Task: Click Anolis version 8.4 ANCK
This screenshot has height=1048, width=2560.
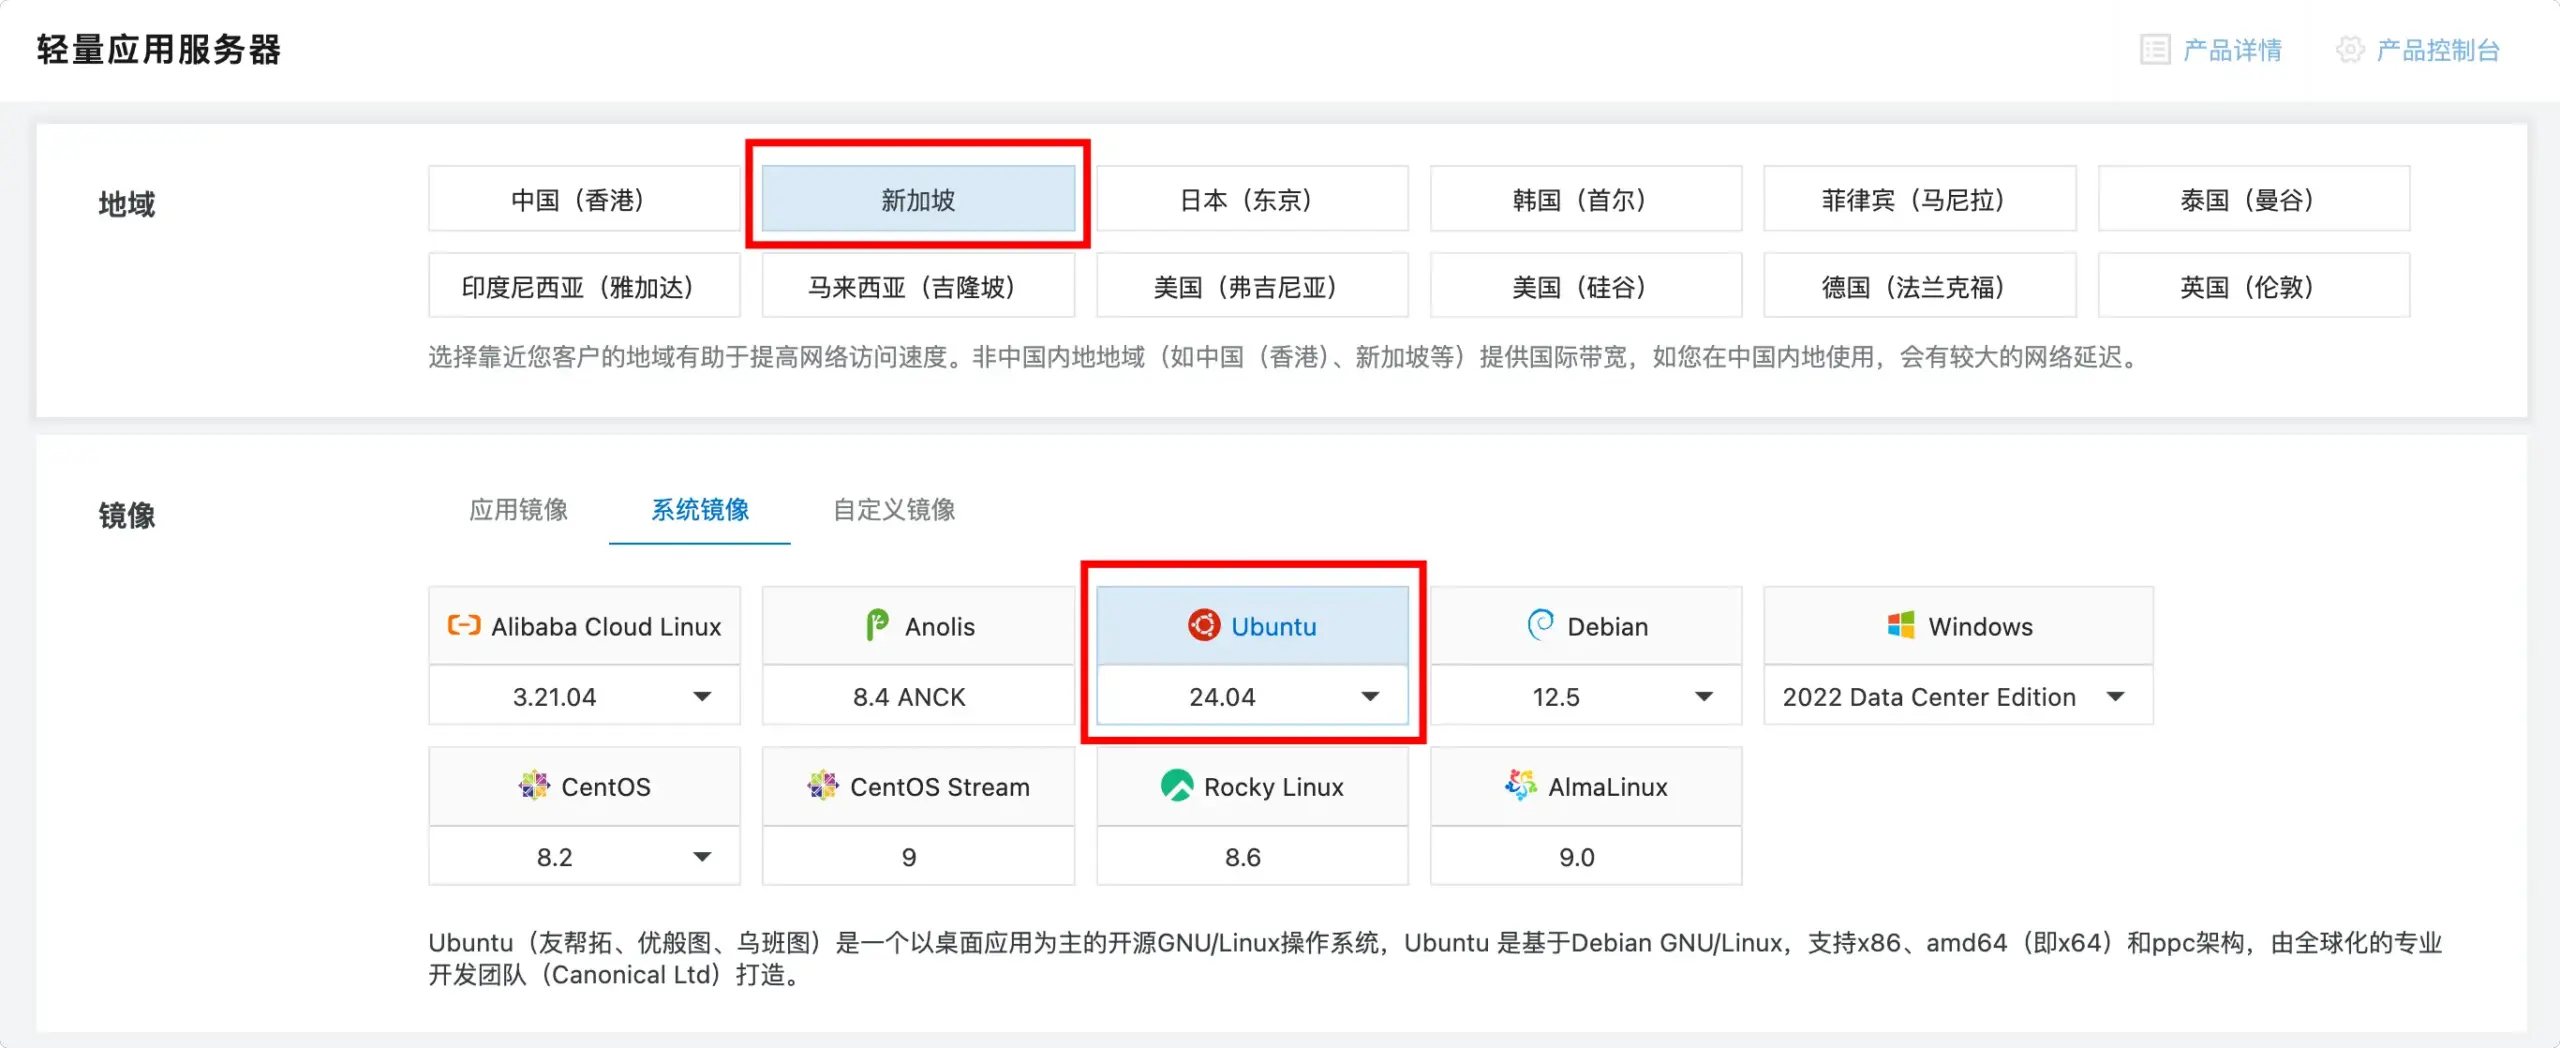Action: pyautogui.click(x=918, y=696)
